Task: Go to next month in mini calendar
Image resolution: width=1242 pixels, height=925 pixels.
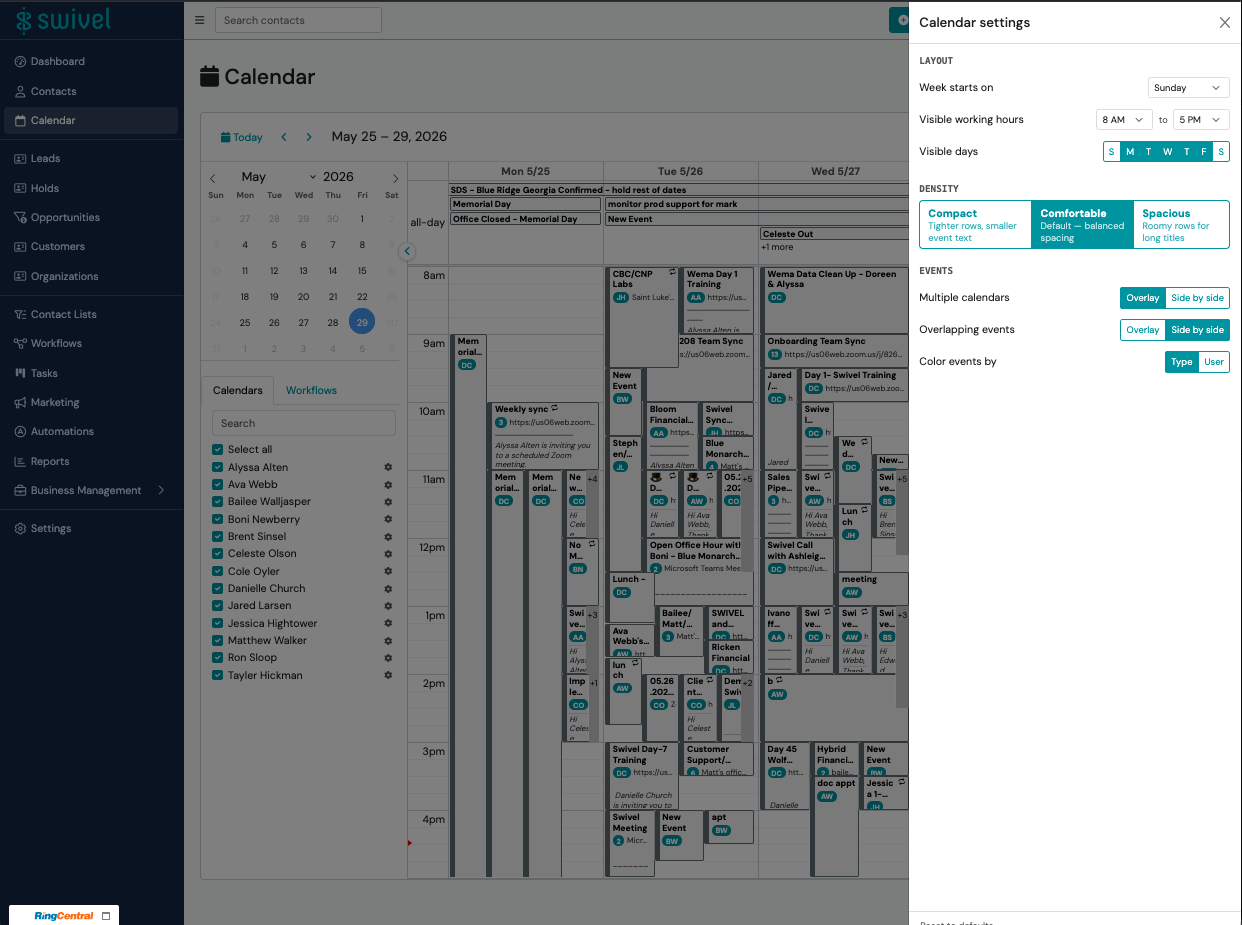Action: point(395,178)
